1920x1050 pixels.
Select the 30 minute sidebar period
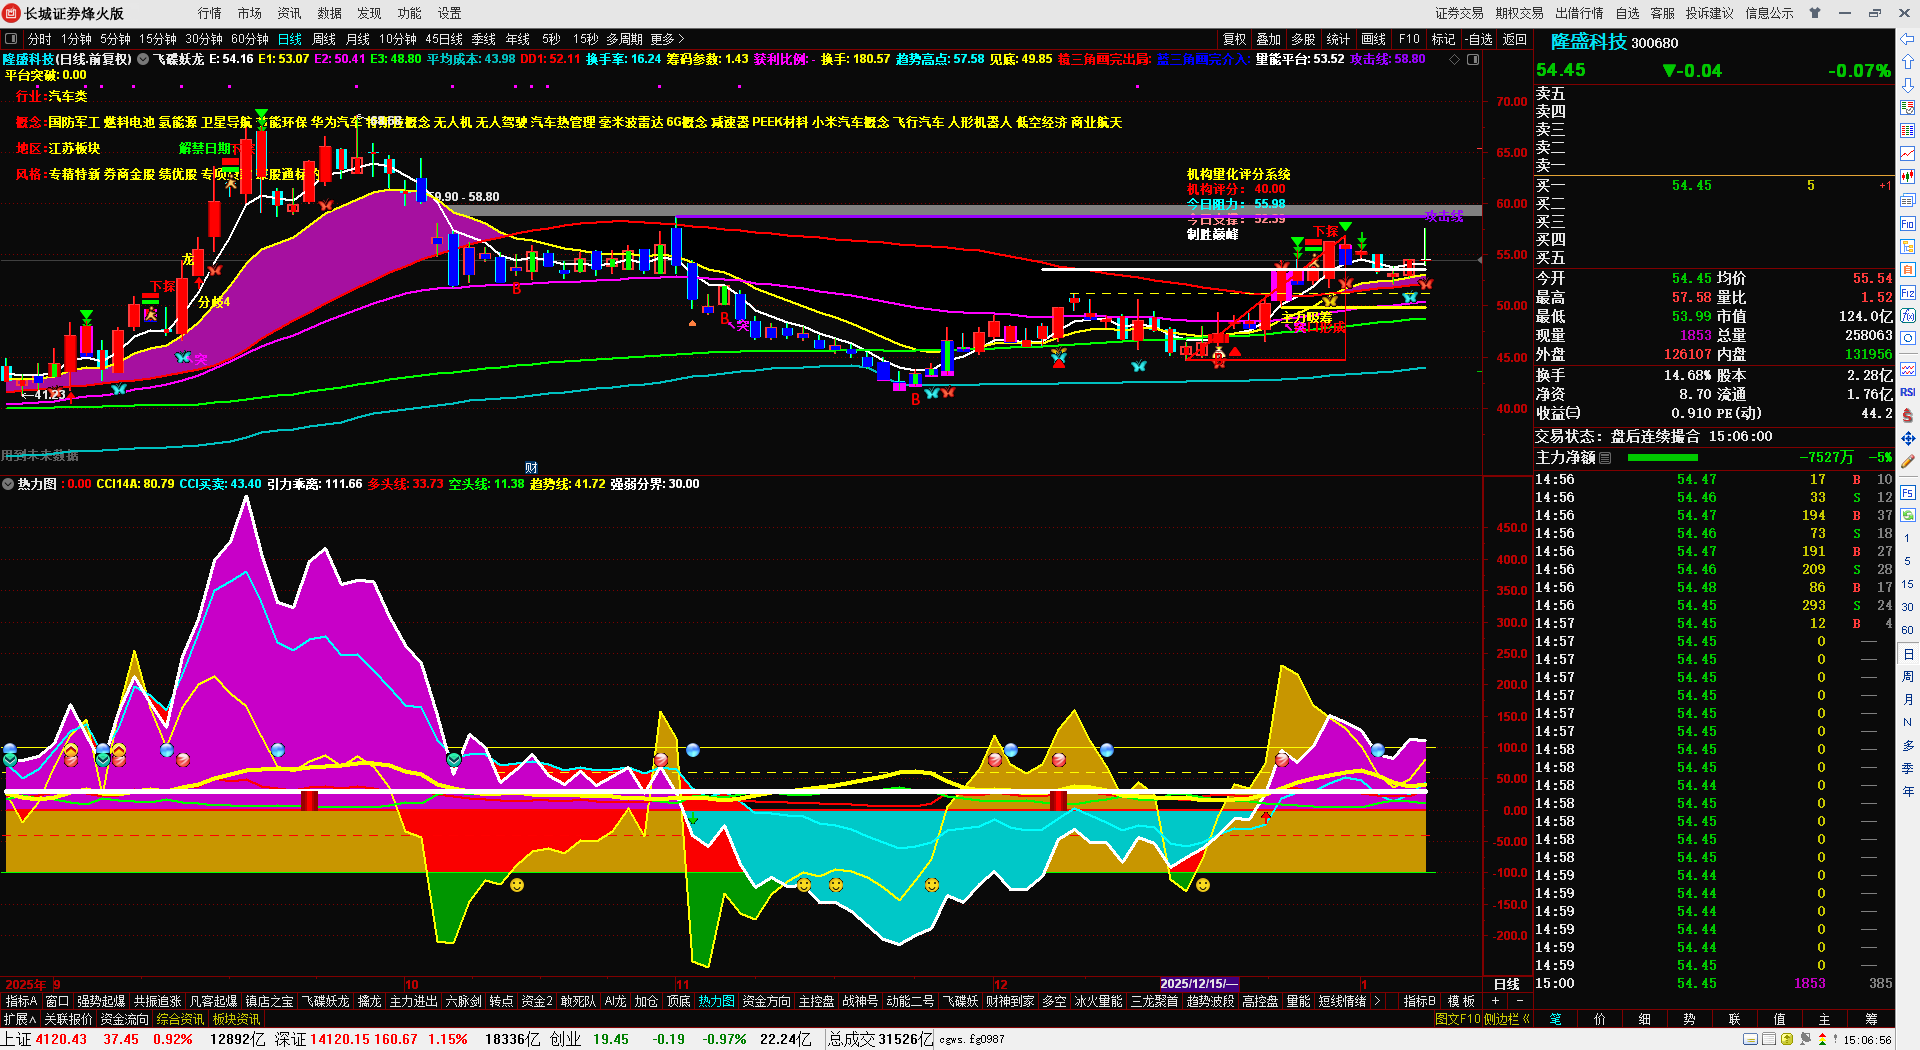(1908, 607)
